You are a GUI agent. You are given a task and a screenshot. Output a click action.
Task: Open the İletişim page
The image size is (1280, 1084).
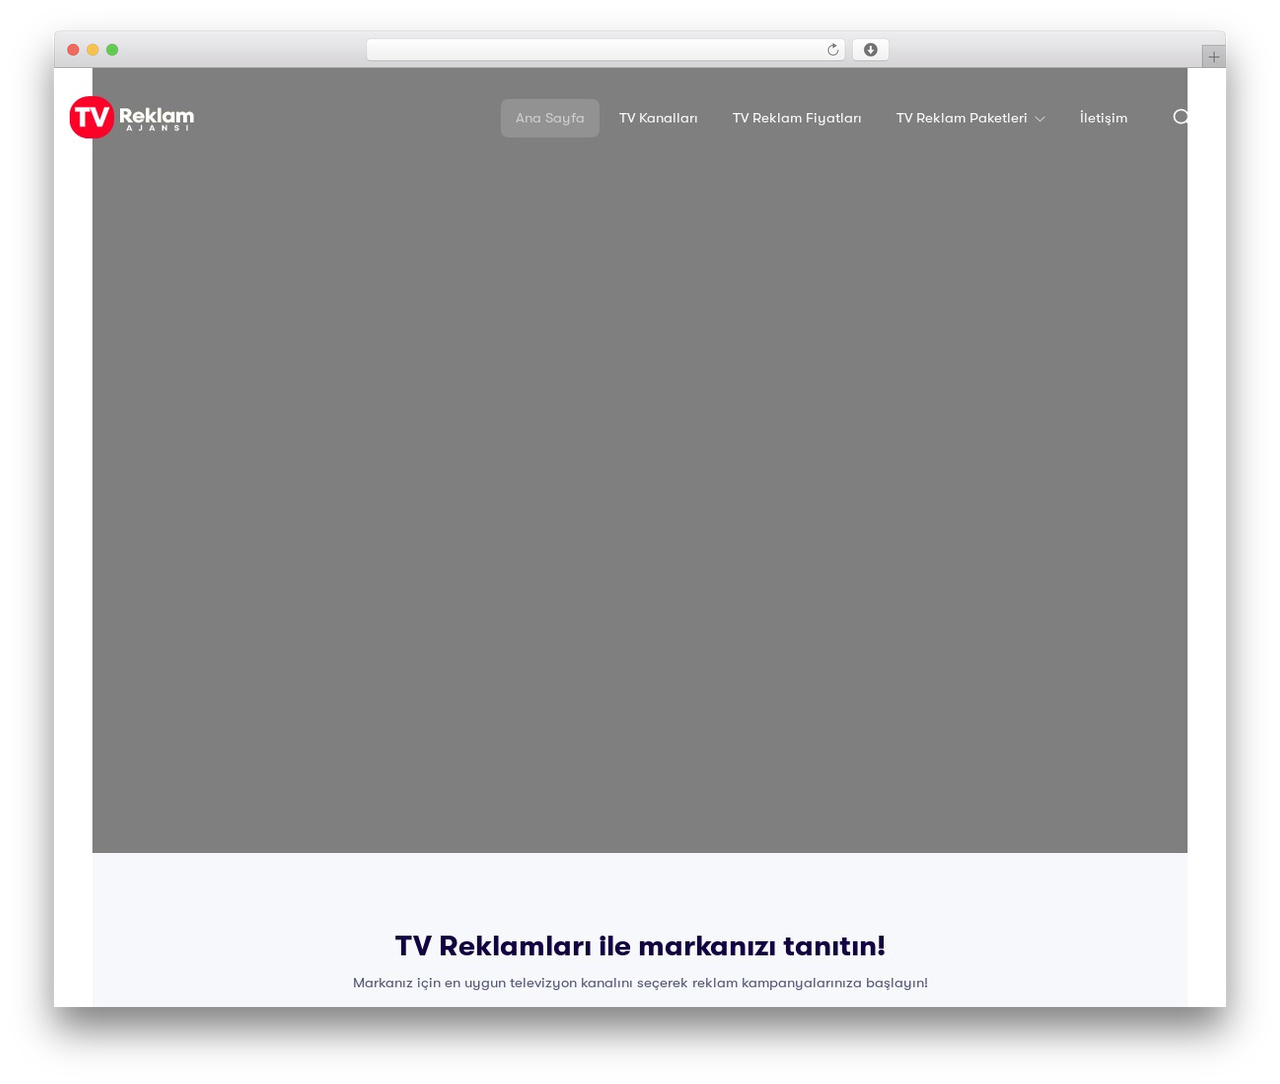tap(1103, 118)
